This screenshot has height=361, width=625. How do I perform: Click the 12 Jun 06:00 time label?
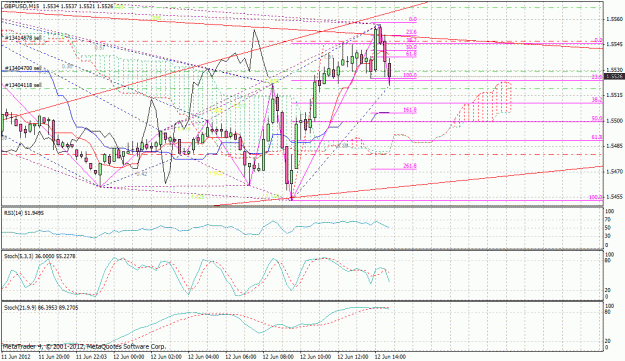point(240,357)
